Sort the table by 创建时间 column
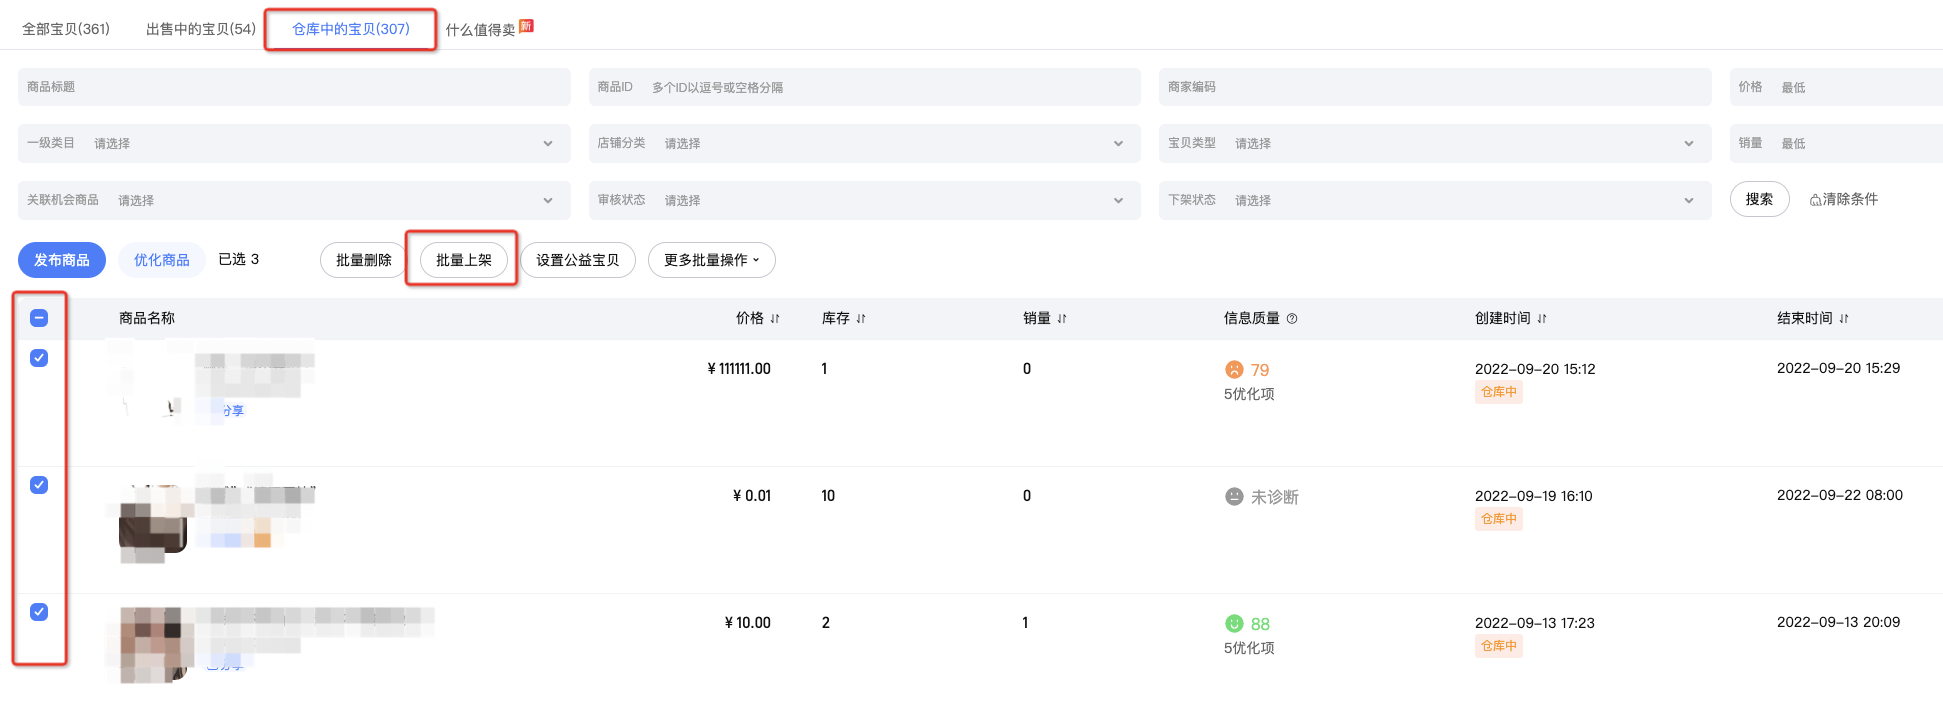 [1542, 319]
